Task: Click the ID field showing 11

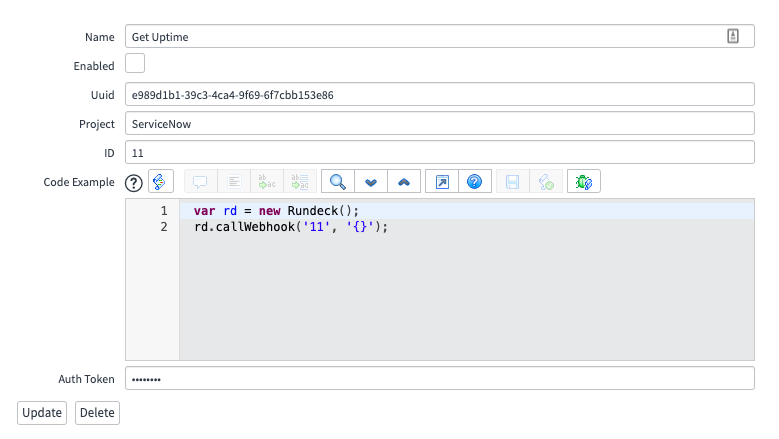Action: point(440,152)
